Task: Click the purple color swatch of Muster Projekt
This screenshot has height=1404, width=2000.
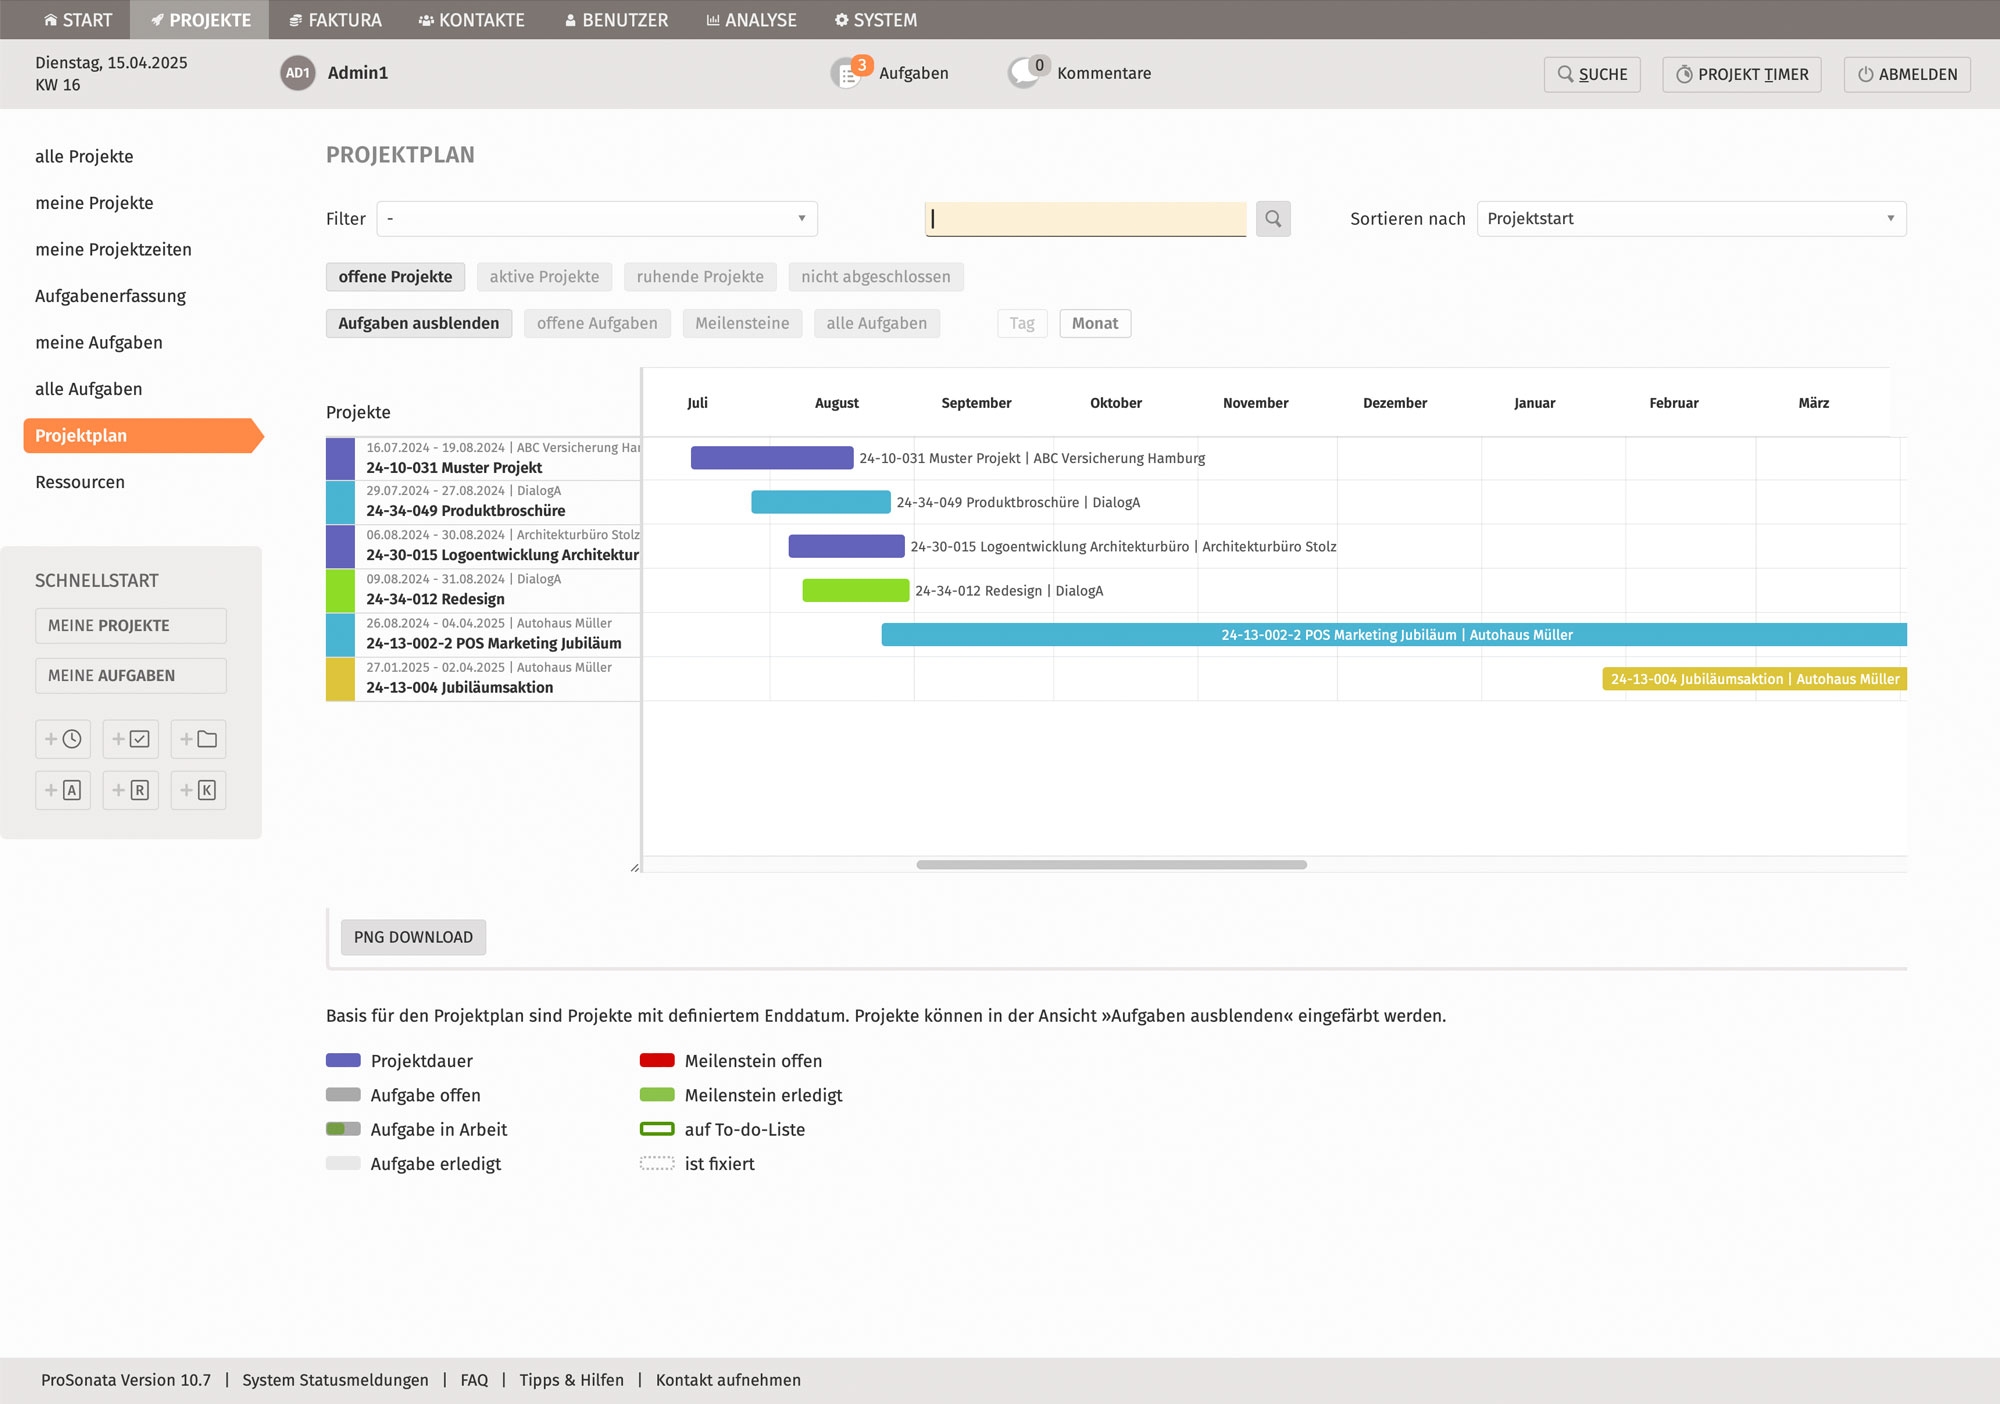Action: click(340, 458)
